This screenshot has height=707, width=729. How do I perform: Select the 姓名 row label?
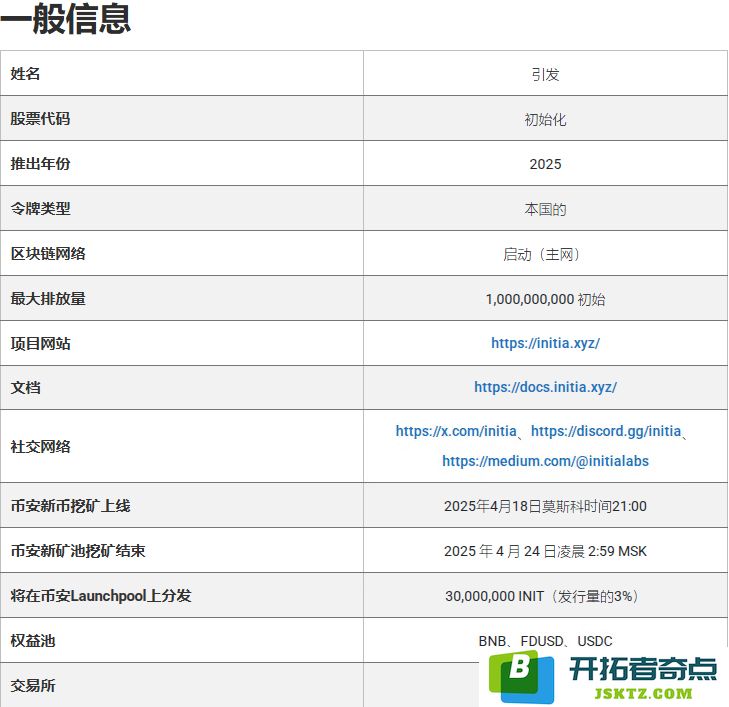(x=25, y=73)
